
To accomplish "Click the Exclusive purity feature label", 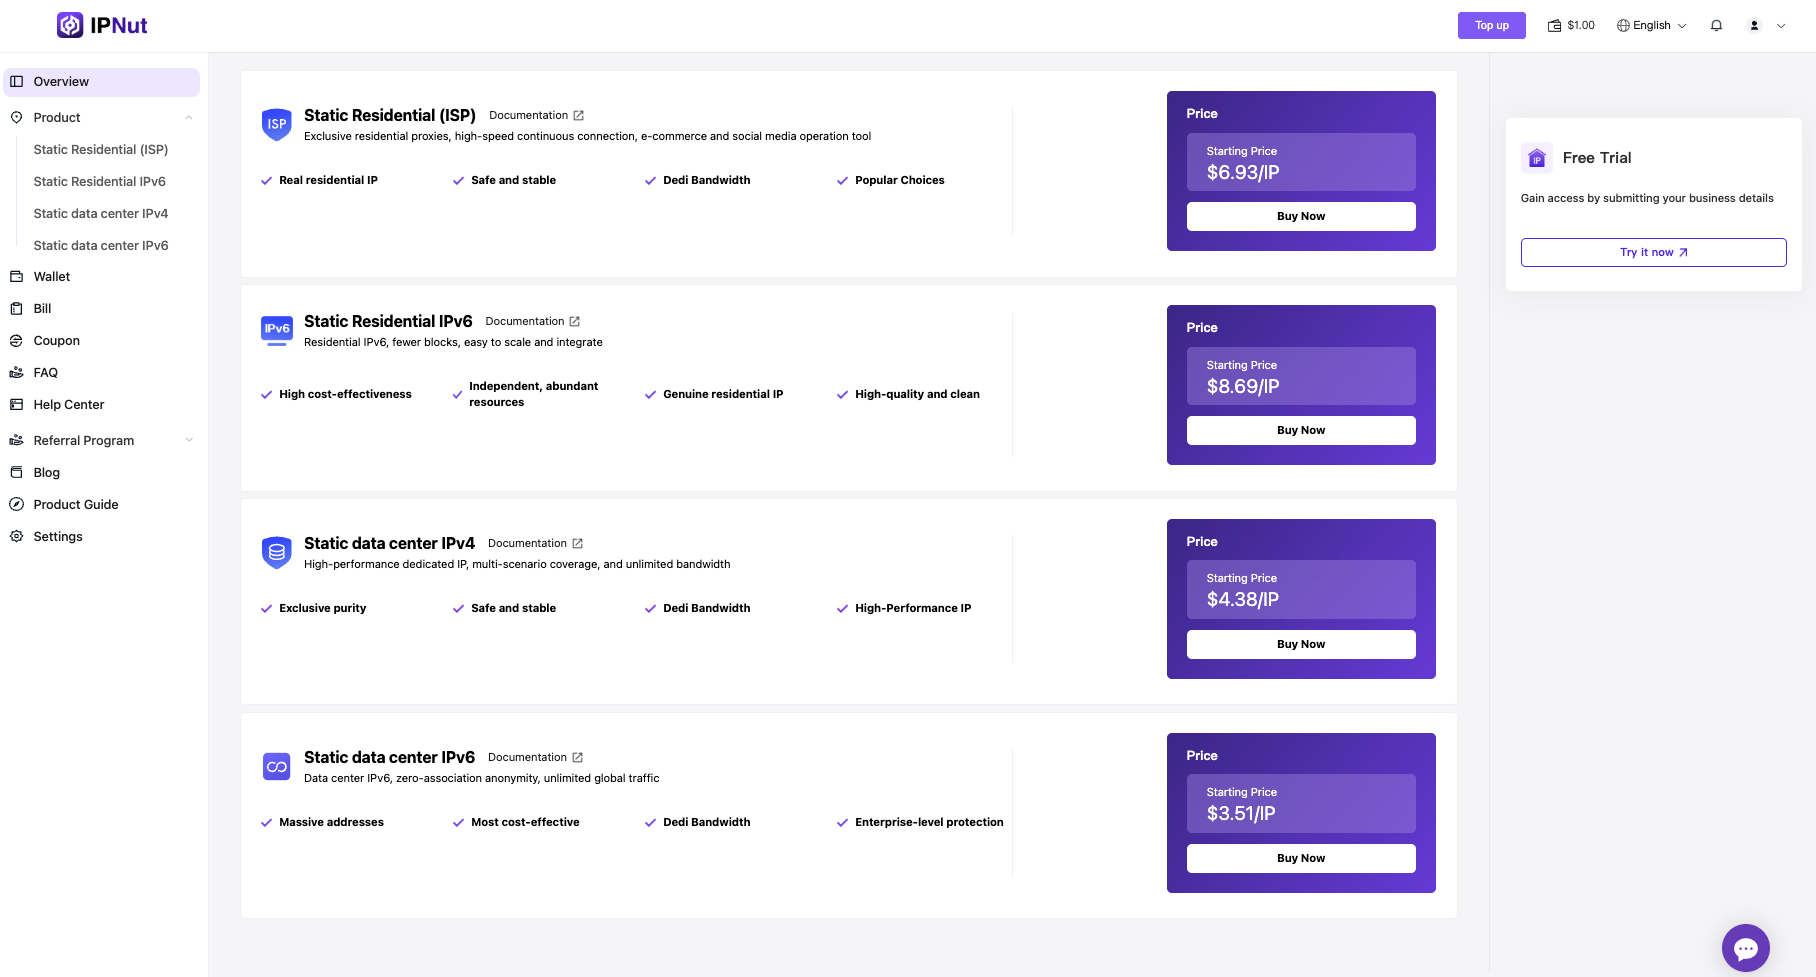I will (x=322, y=609).
